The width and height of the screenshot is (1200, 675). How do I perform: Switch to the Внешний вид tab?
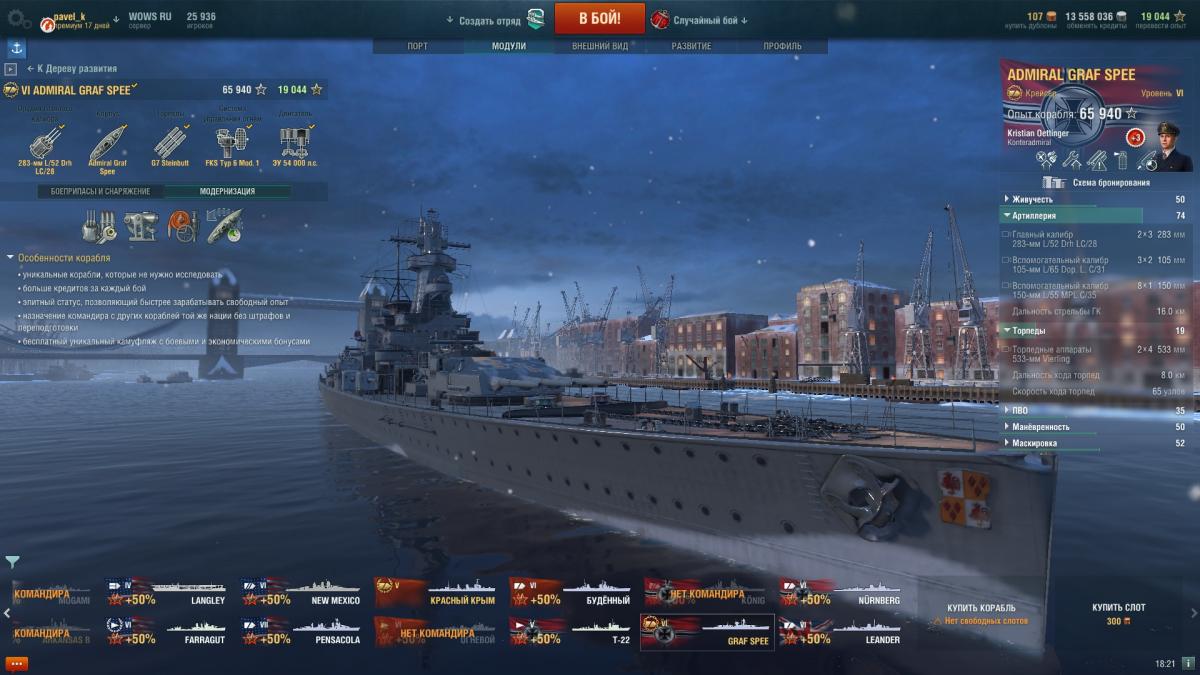(600, 46)
